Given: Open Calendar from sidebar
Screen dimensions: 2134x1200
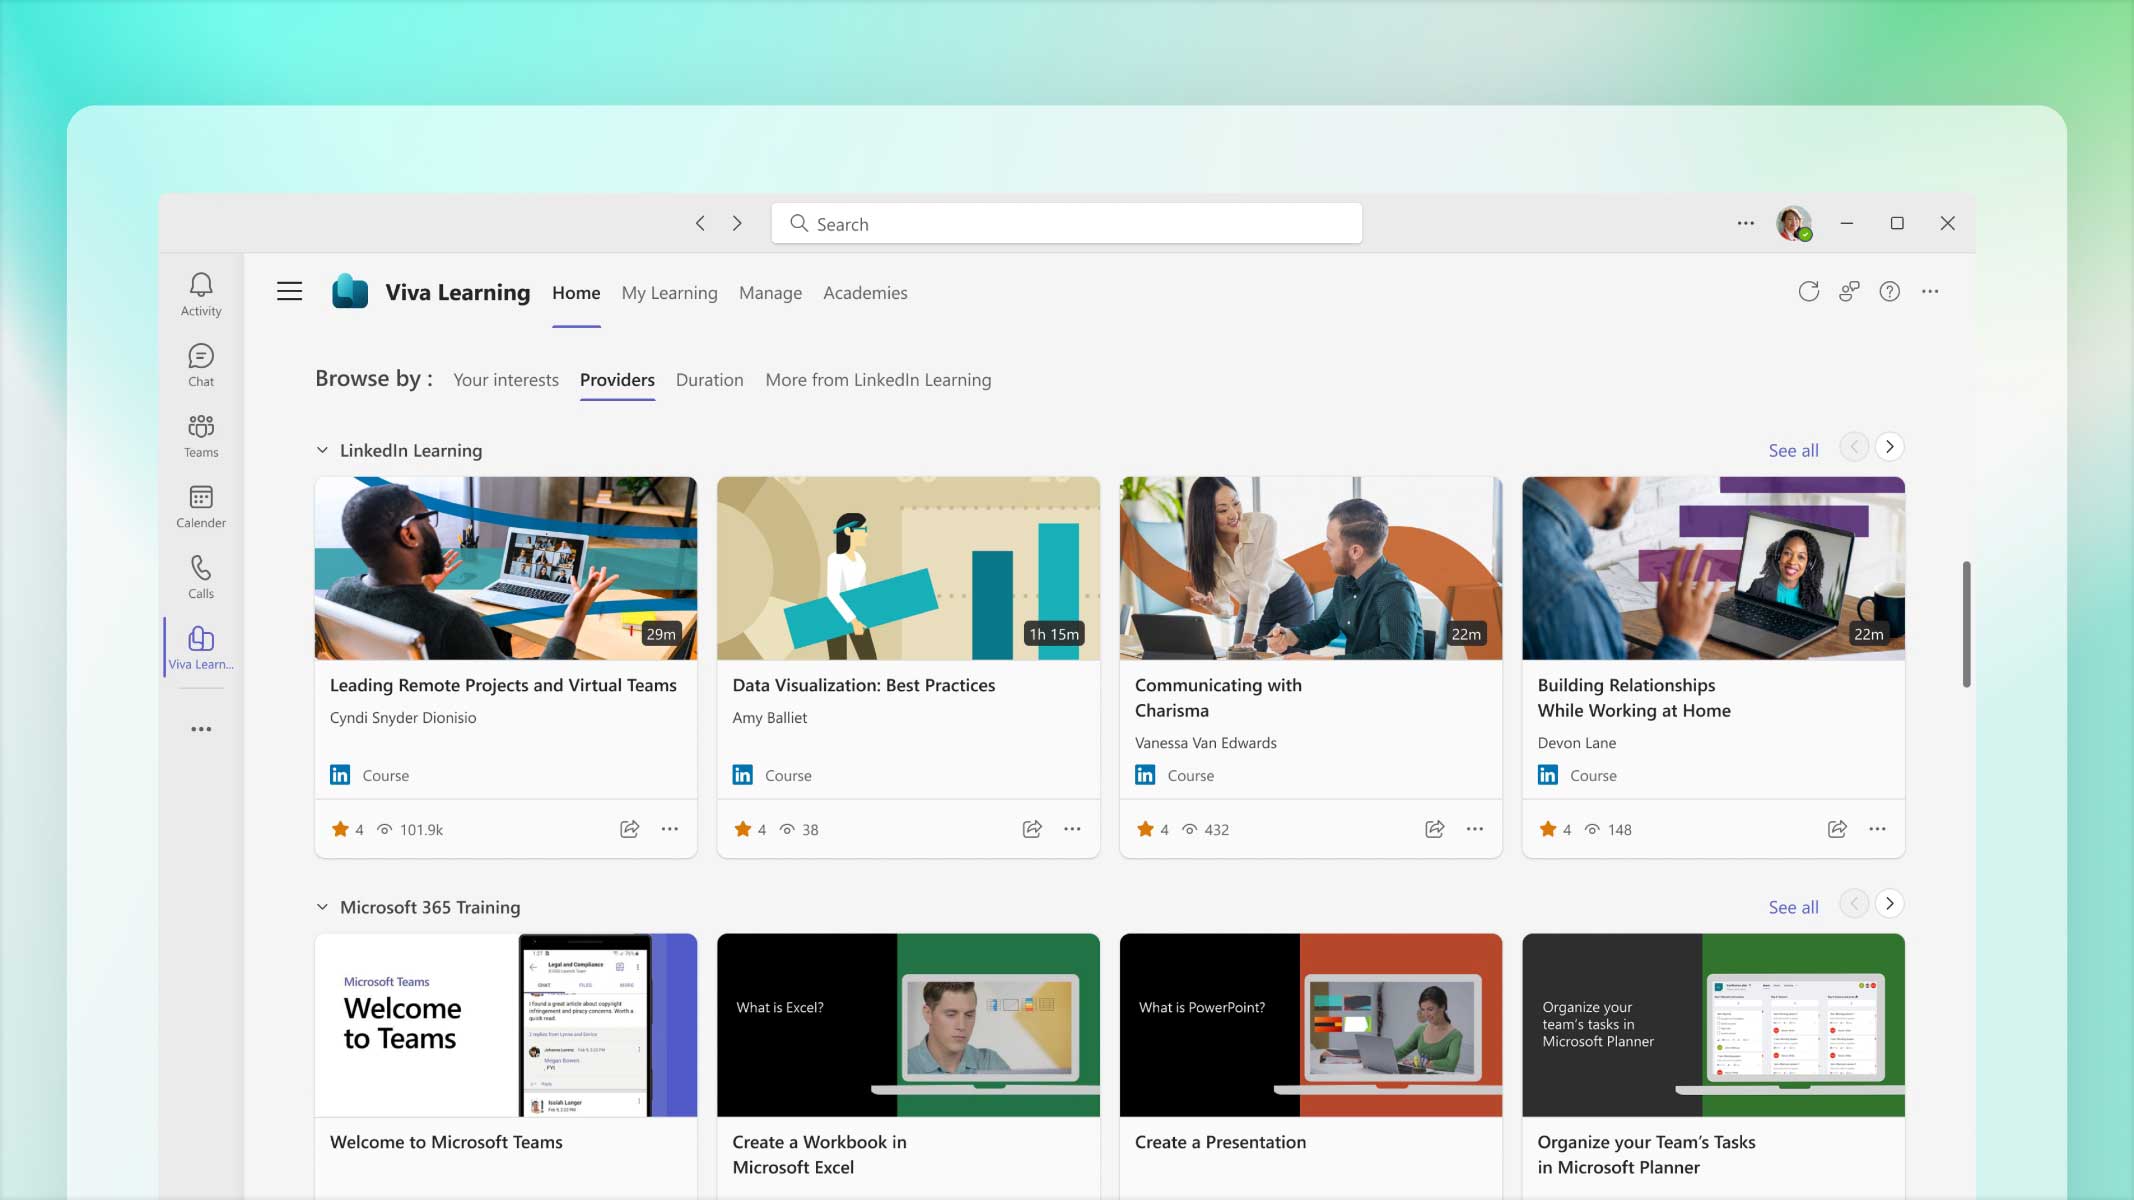Looking at the screenshot, I should 201,503.
